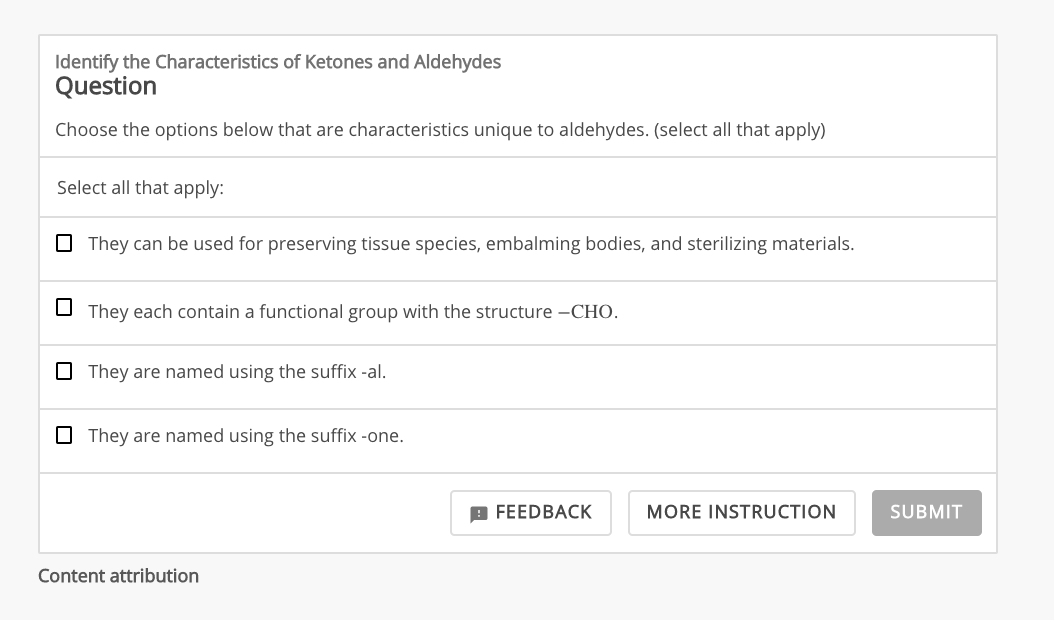Click the sentence 'They are named using the suffix -one.'

pos(246,436)
